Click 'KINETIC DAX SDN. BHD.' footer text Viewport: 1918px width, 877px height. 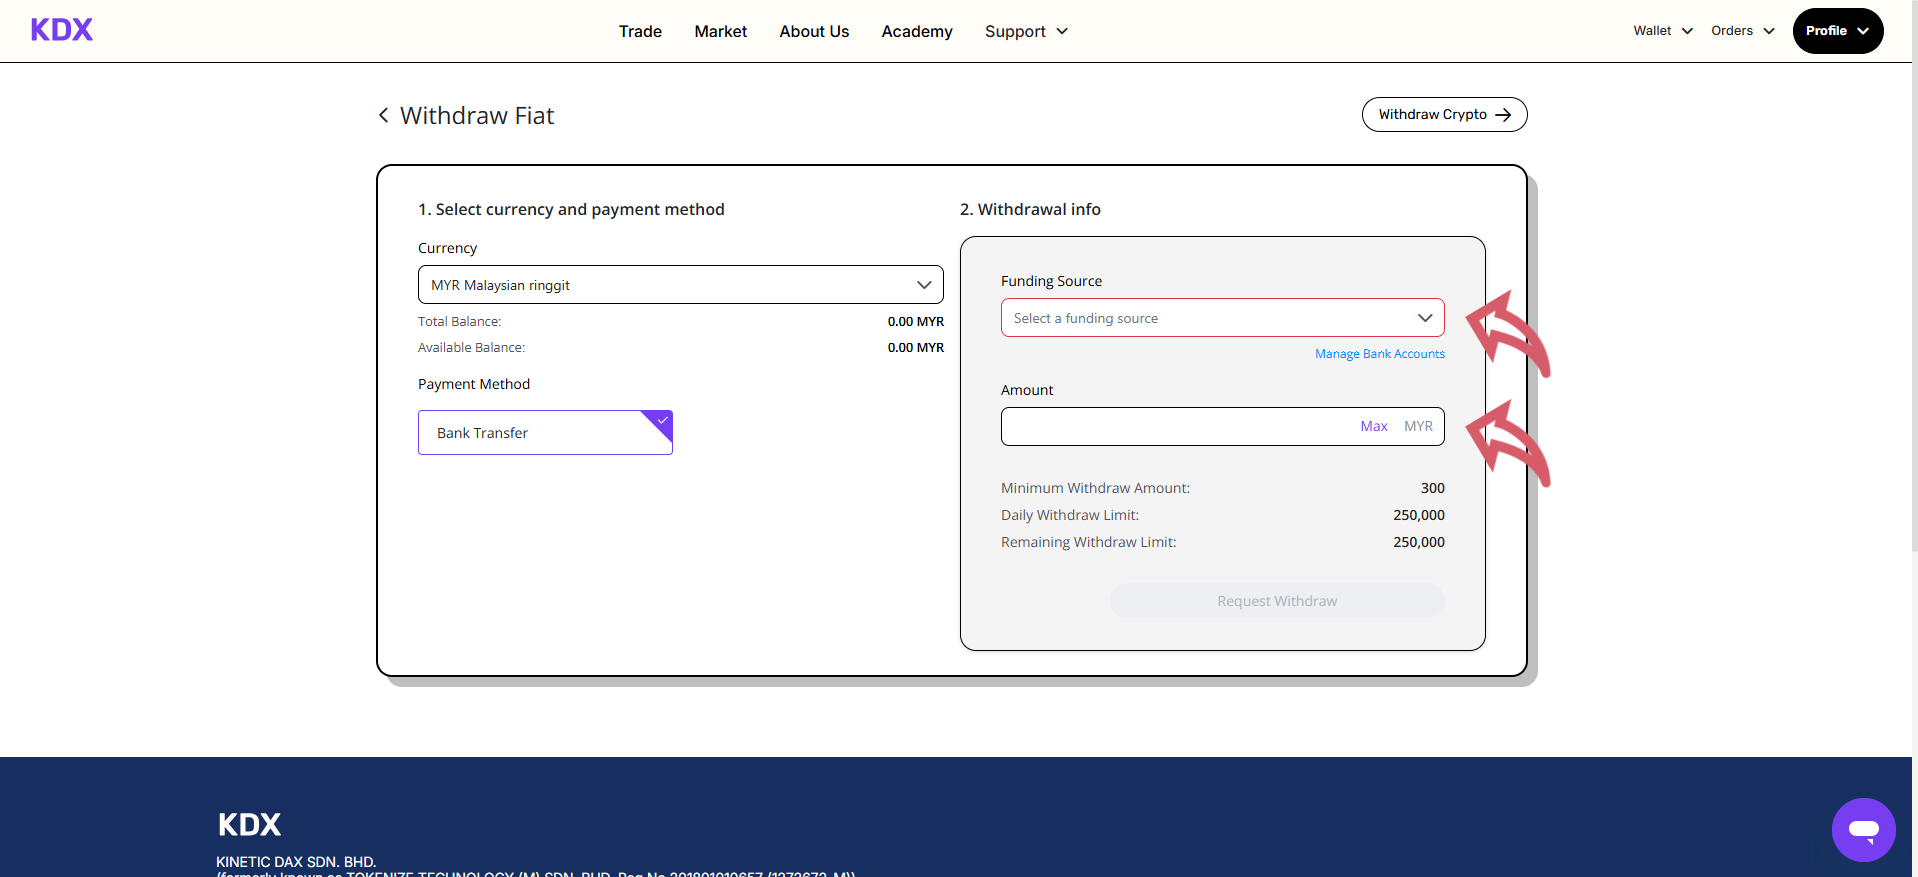296,862
